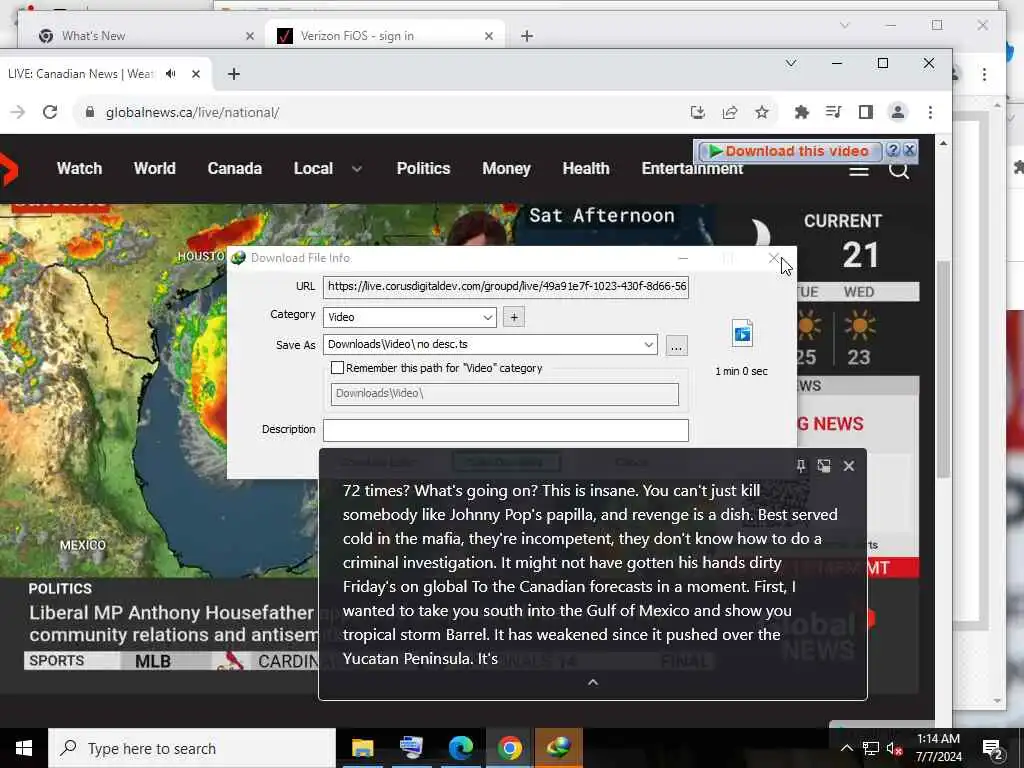
Task: Enable Remember this path for Video category
Action: point(338,368)
